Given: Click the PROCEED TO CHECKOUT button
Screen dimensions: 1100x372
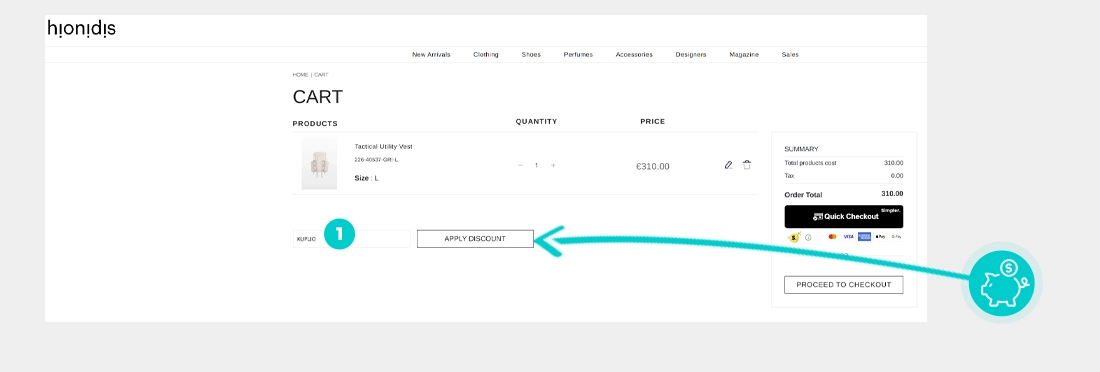Looking at the screenshot, I should 844,285.
